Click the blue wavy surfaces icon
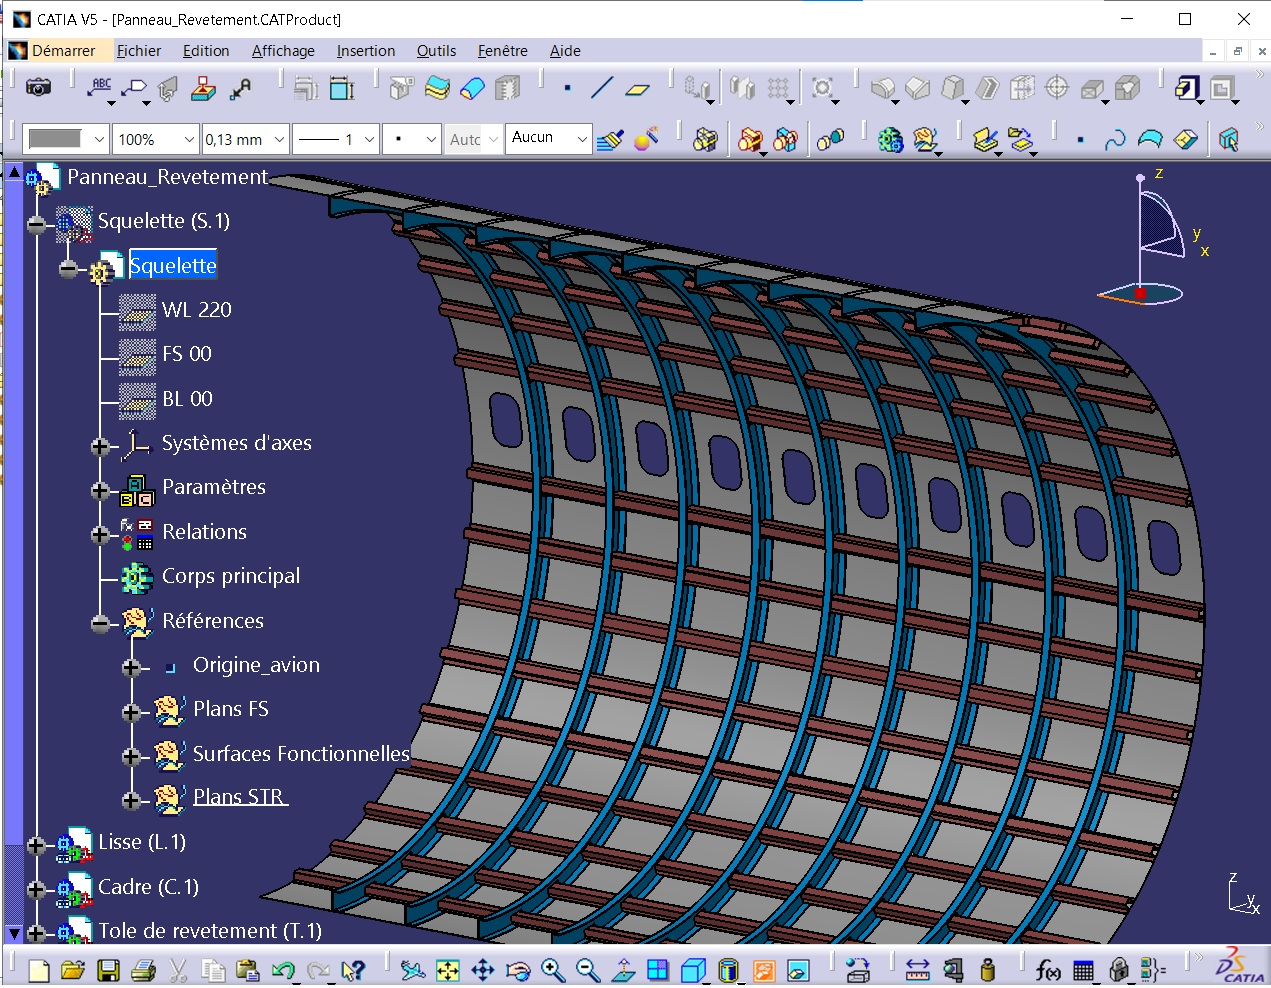This screenshot has height=988, width=1271. tap(437, 88)
